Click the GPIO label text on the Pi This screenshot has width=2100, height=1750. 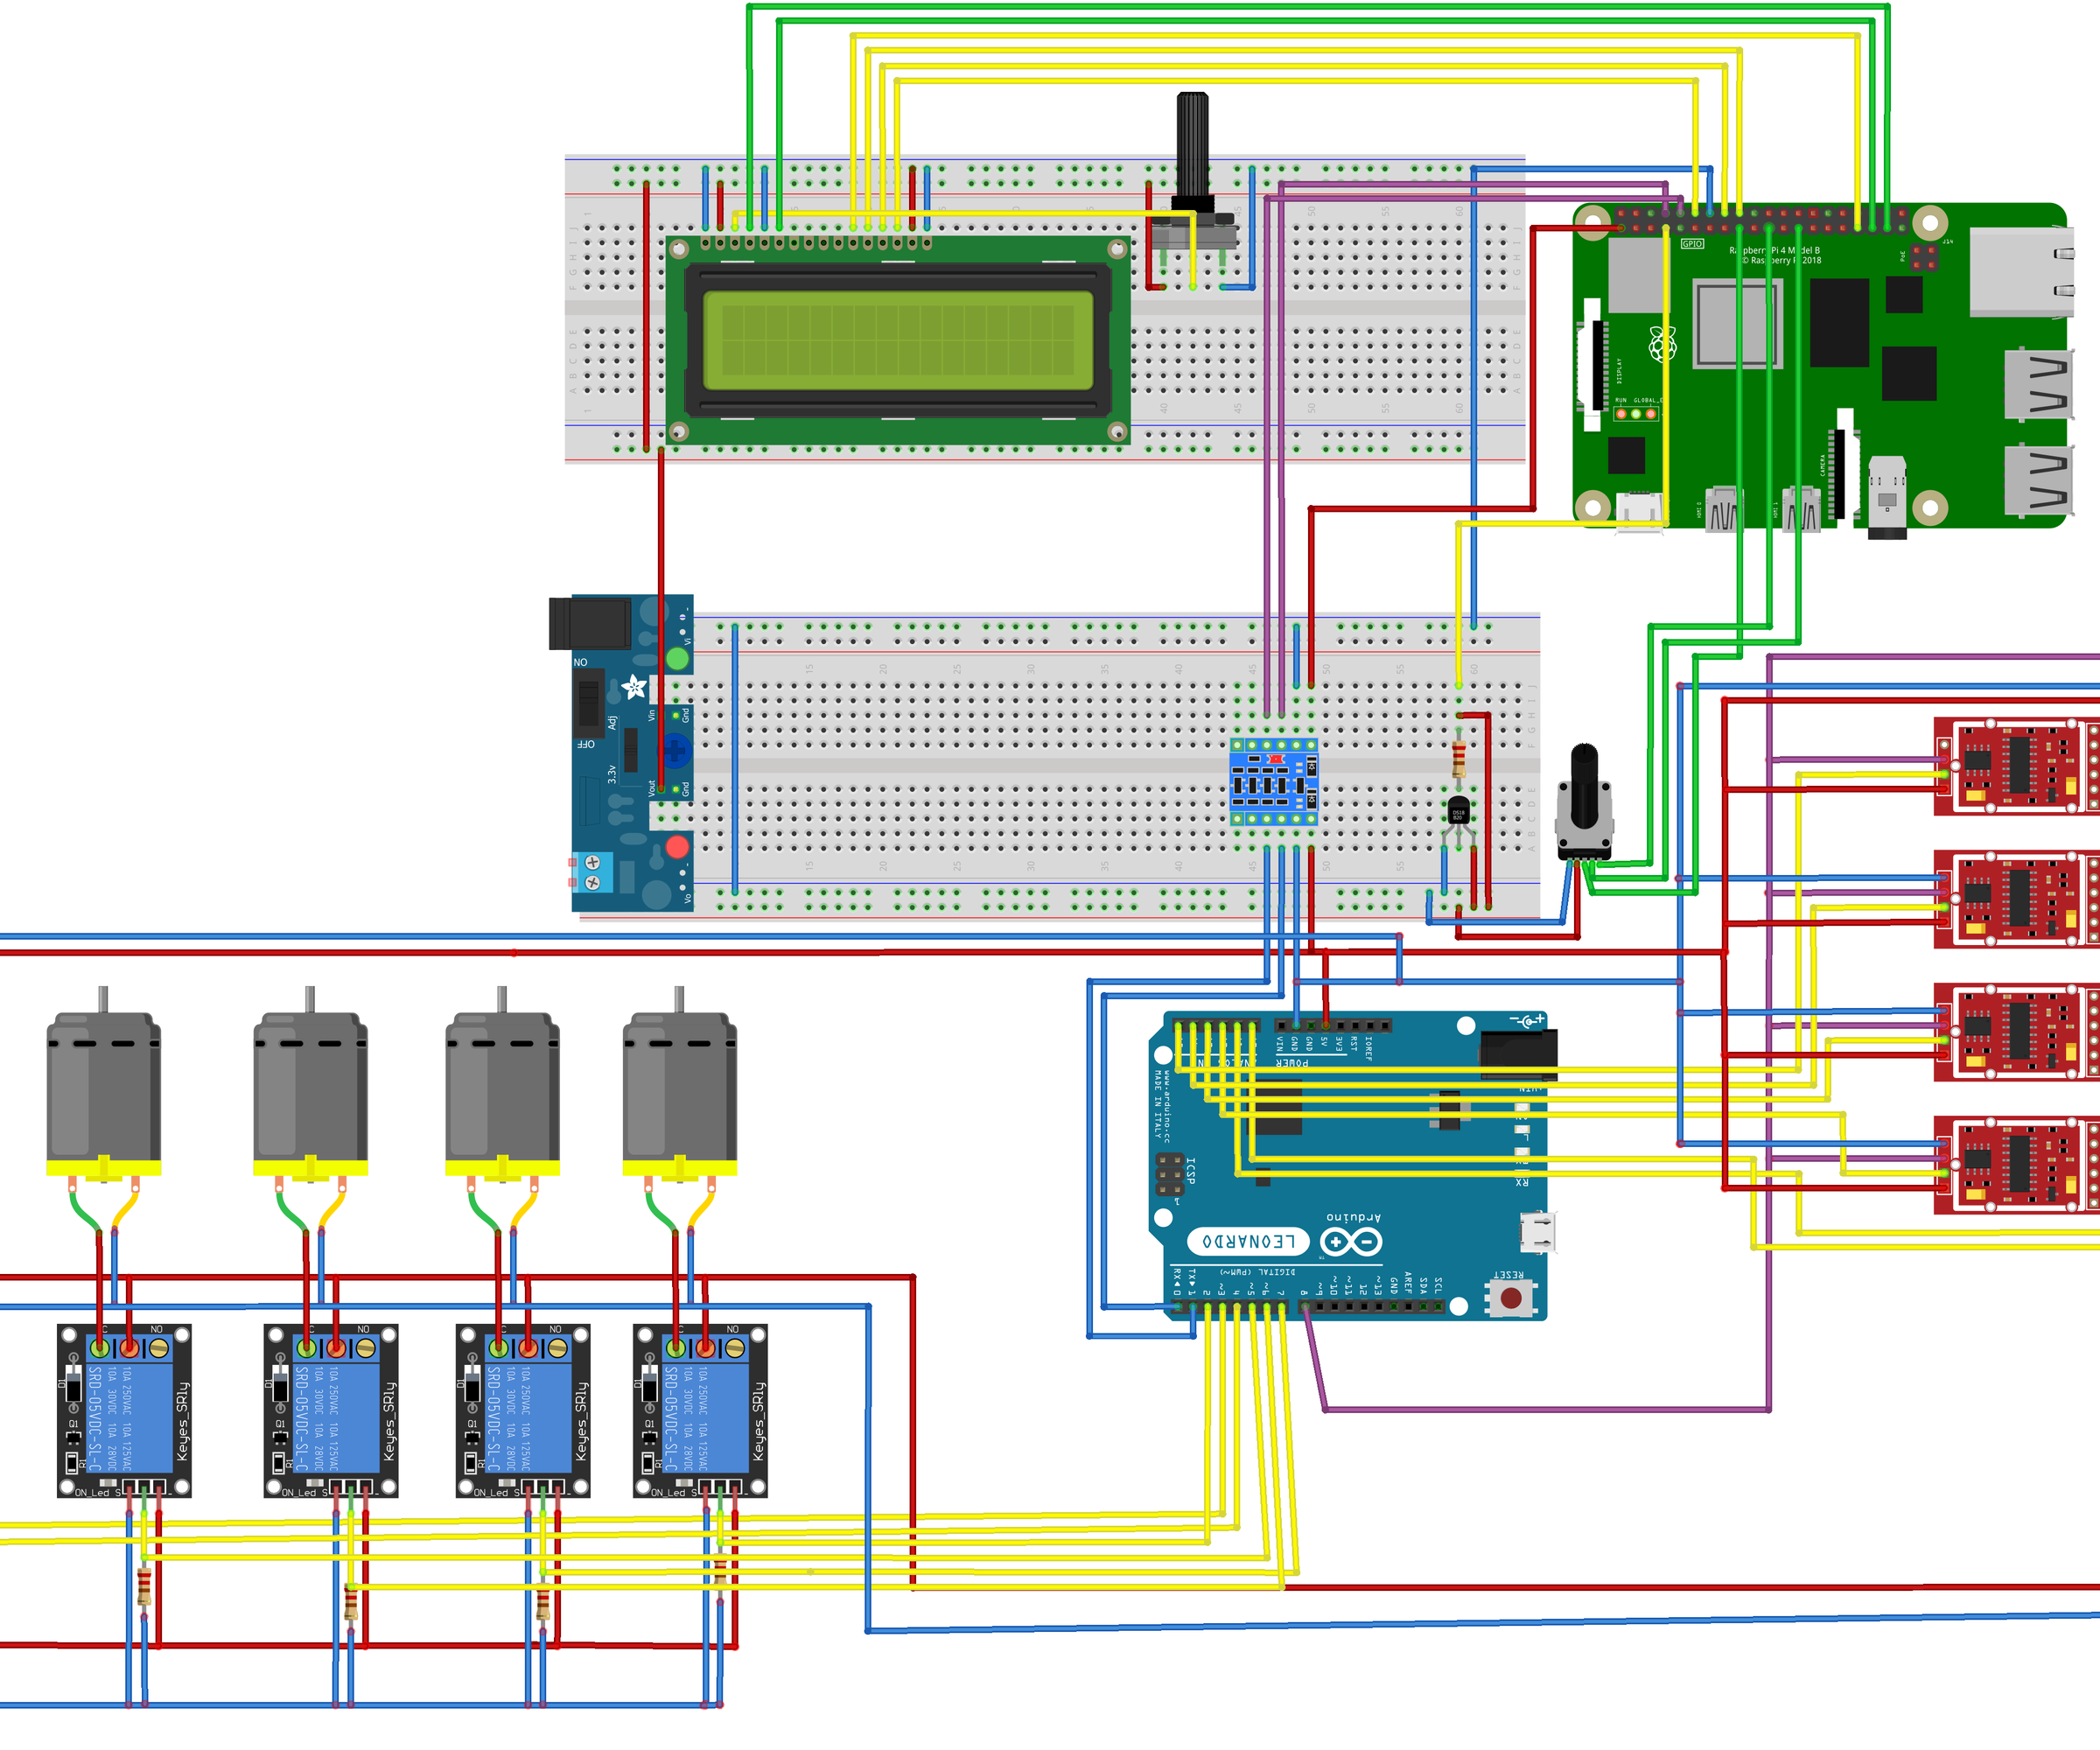(1692, 244)
